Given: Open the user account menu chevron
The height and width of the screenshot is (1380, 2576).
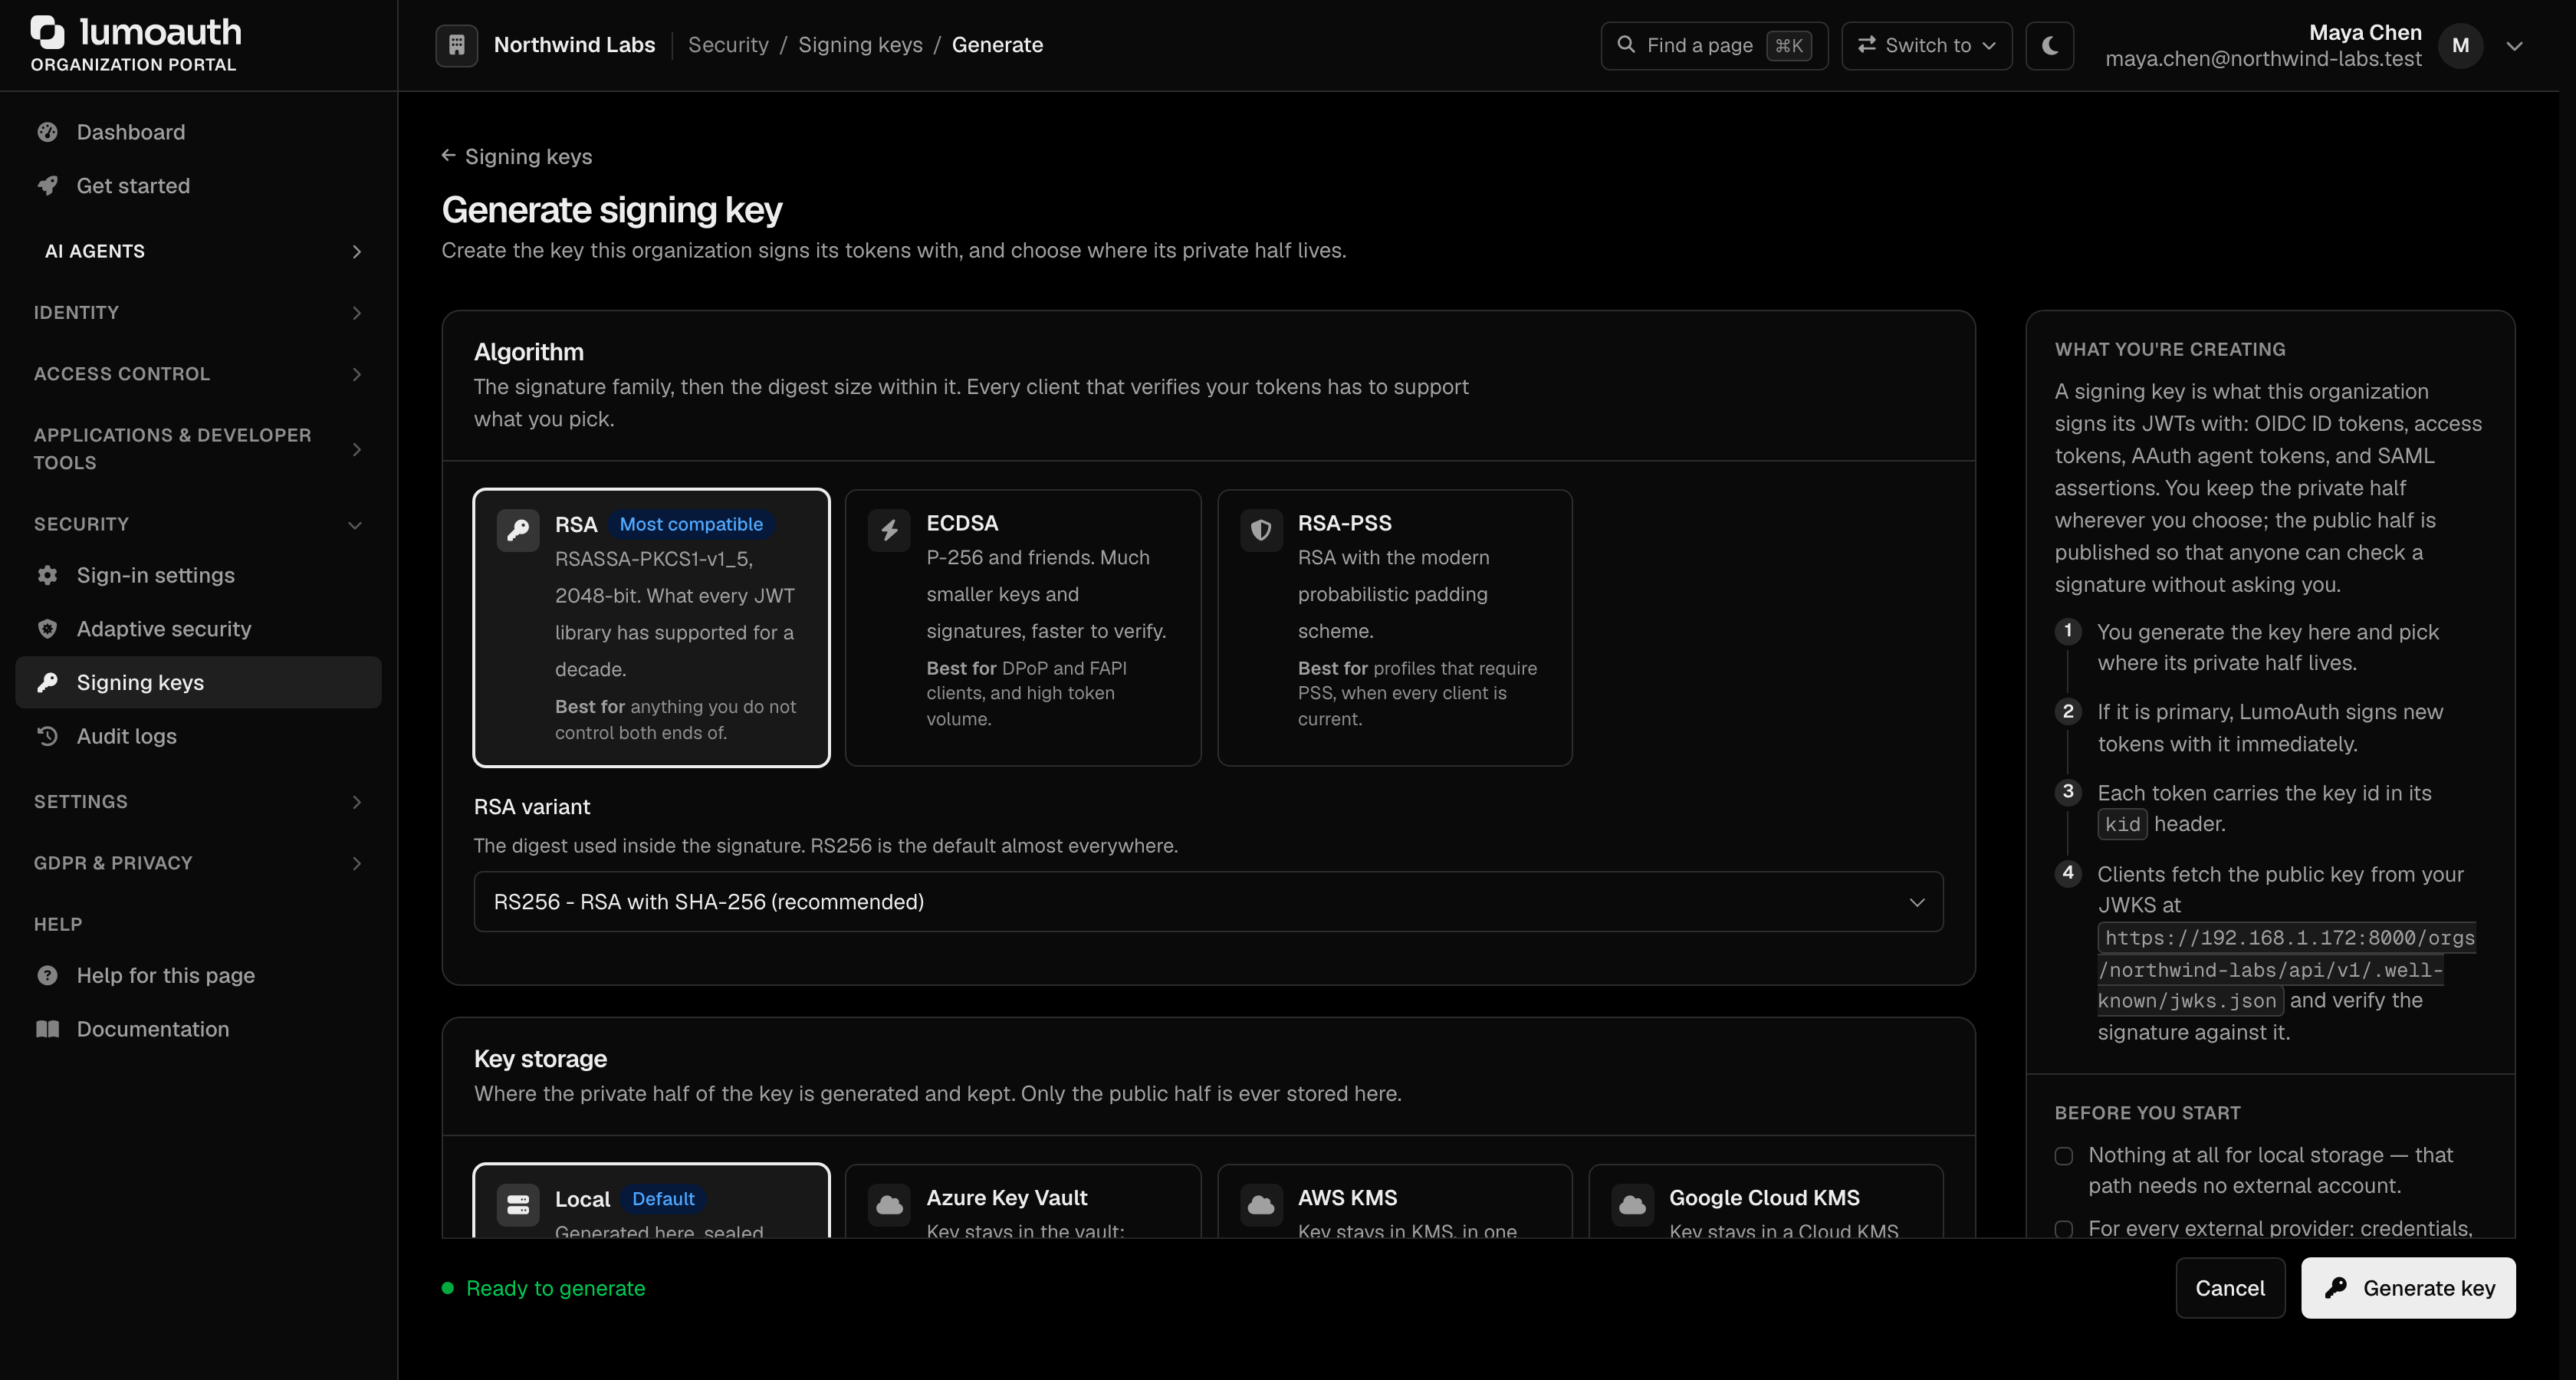Looking at the screenshot, I should pyautogui.click(x=2514, y=46).
